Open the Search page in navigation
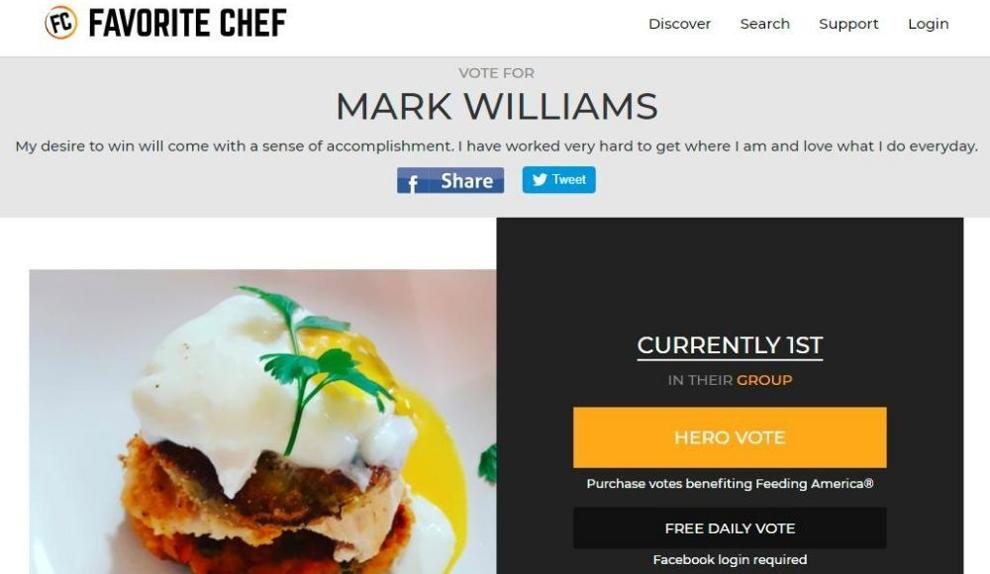This screenshot has height=574, width=990. point(765,24)
